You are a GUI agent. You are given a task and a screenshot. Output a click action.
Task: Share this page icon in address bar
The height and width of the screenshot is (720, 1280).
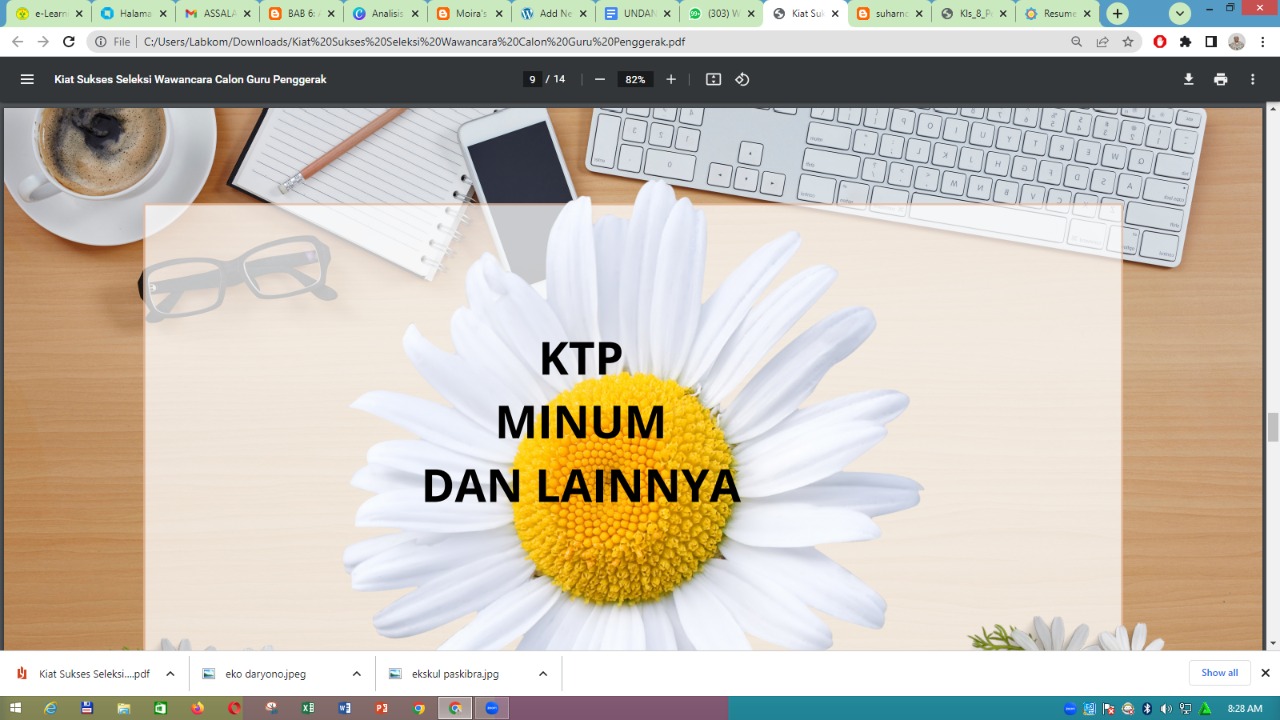[1102, 42]
